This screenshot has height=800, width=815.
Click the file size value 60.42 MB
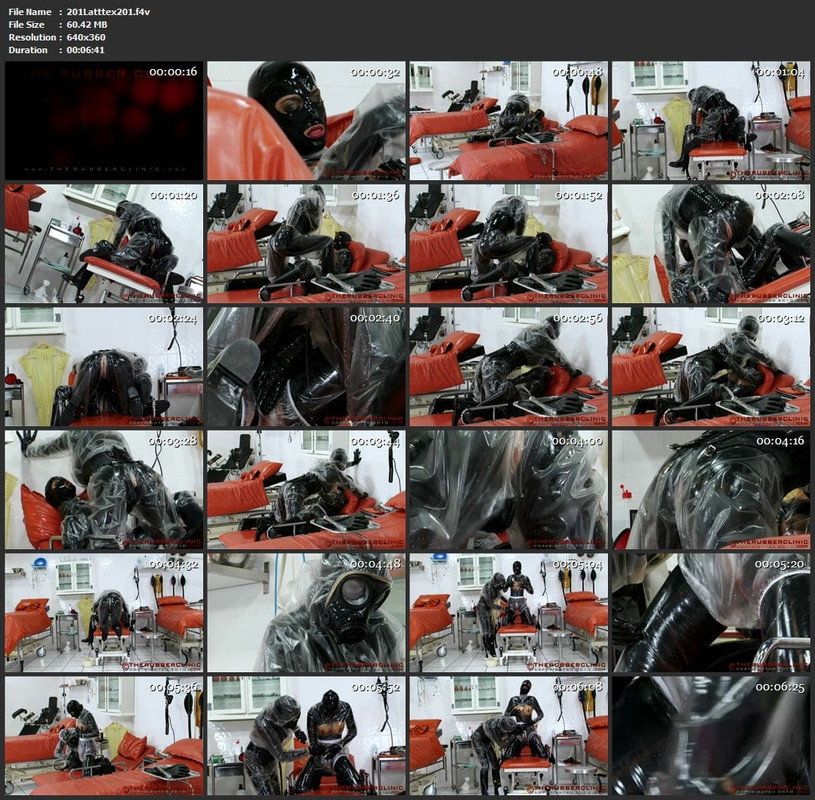point(87,24)
